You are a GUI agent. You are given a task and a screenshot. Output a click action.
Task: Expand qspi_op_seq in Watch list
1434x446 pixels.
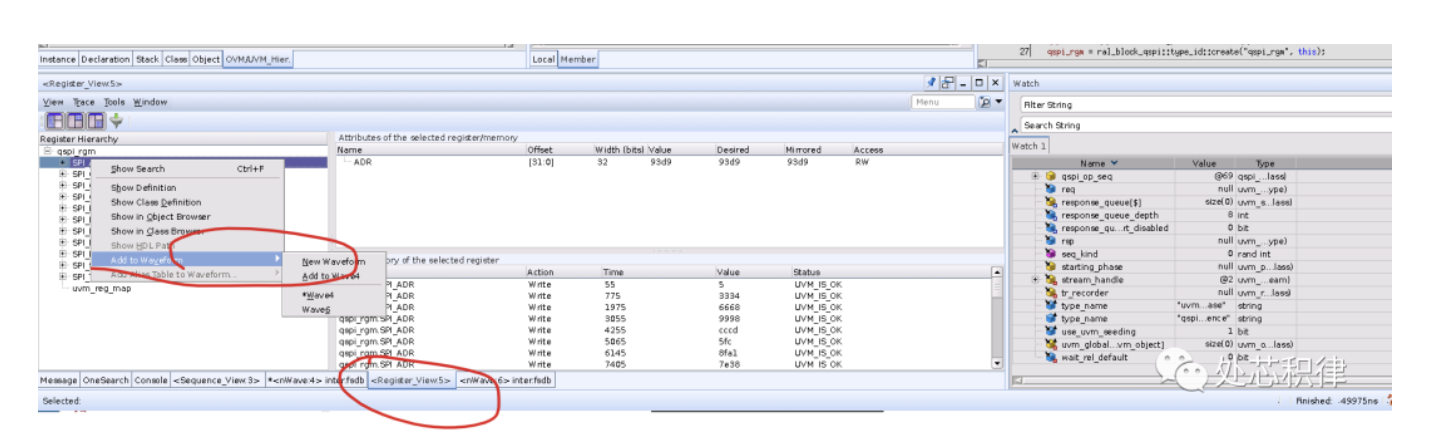(x=1035, y=176)
